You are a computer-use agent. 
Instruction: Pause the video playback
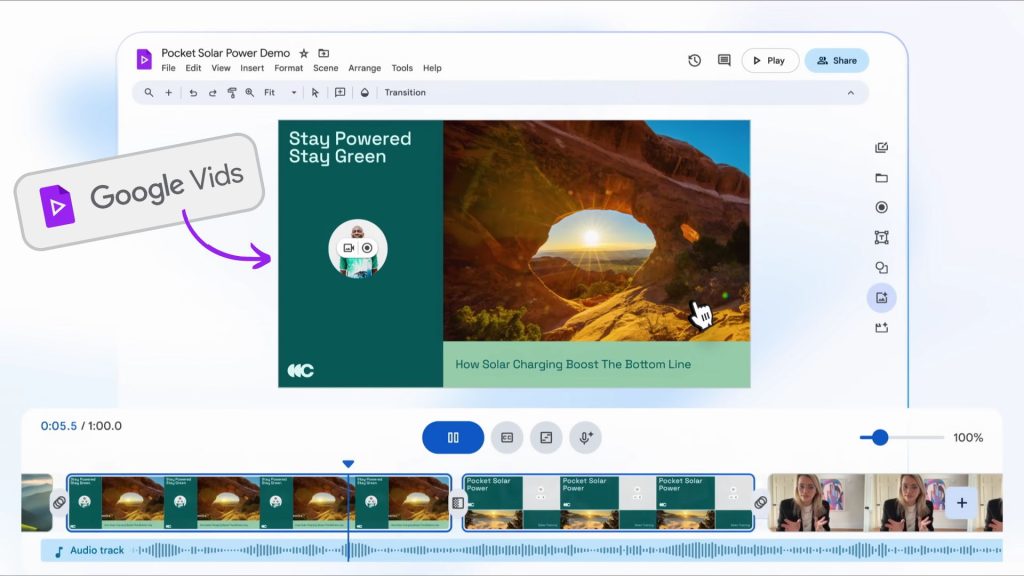pos(453,438)
